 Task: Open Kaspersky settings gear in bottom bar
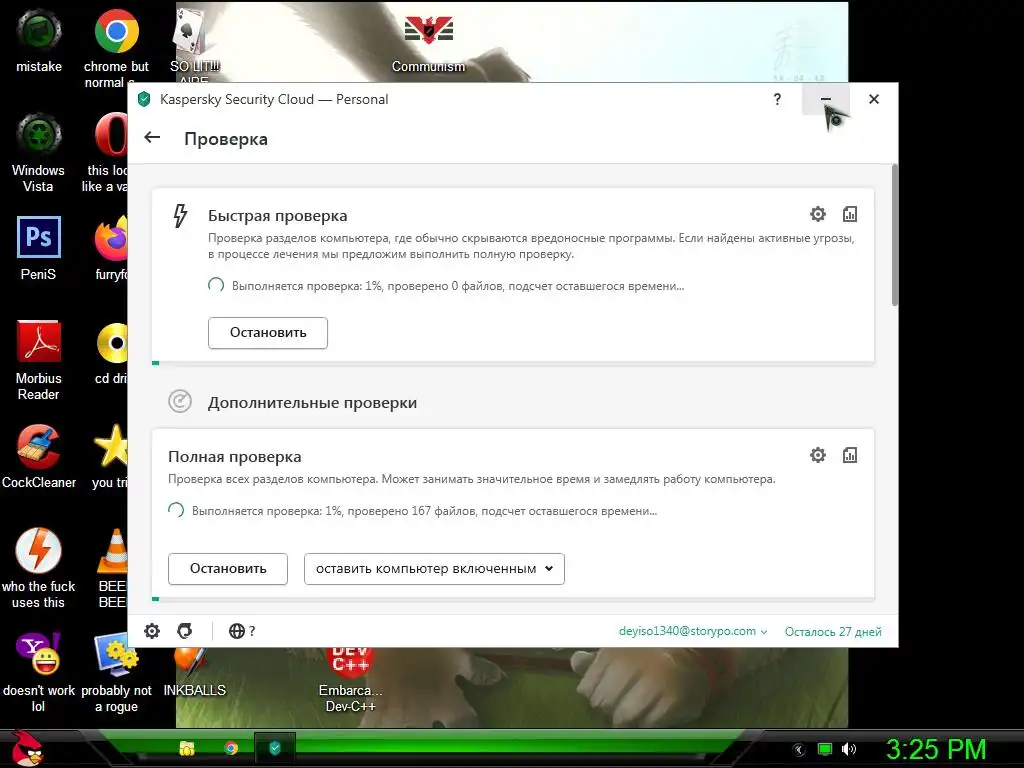(x=152, y=631)
